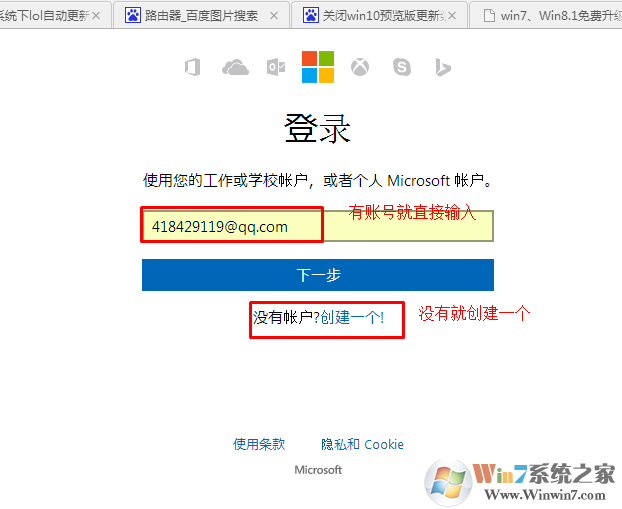Click the Skype icon
Image resolution: width=622 pixels, height=509 pixels.
click(402, 67)
